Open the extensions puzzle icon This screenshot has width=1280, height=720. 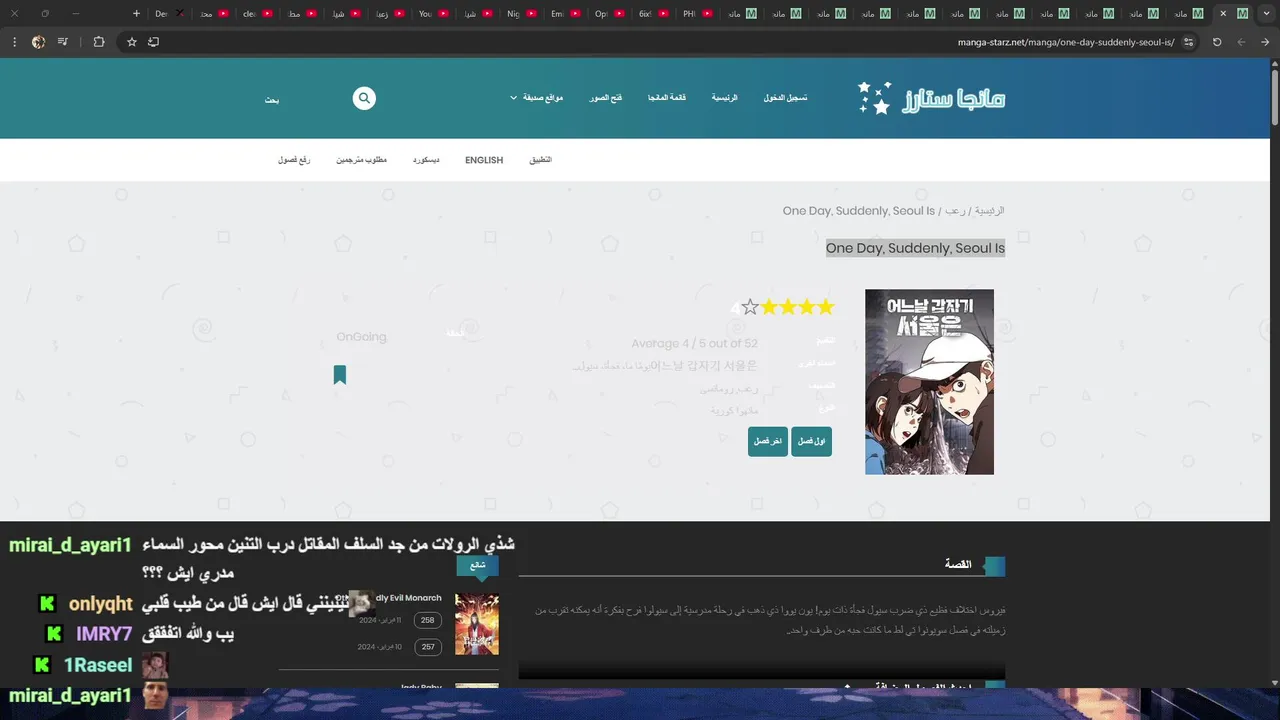pos(98,42)
